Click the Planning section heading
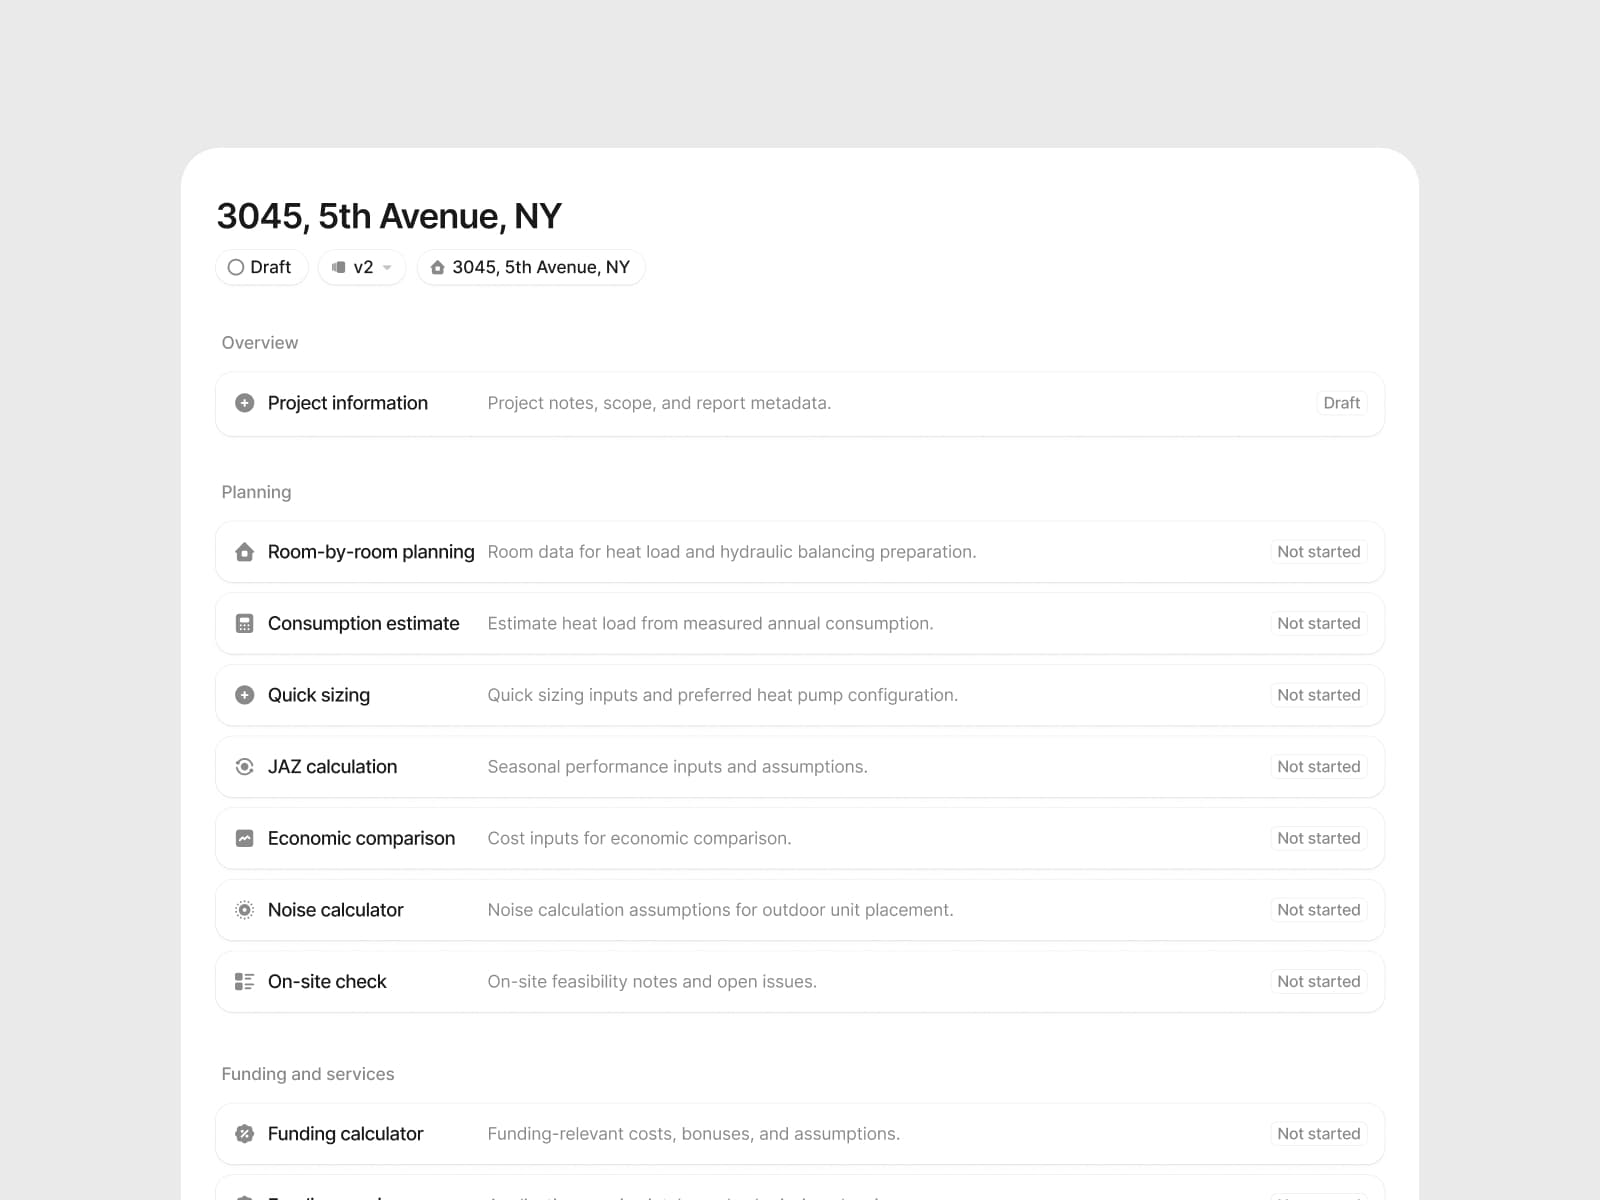Viewport: 1600px width, 1200px height. point(256,492)
